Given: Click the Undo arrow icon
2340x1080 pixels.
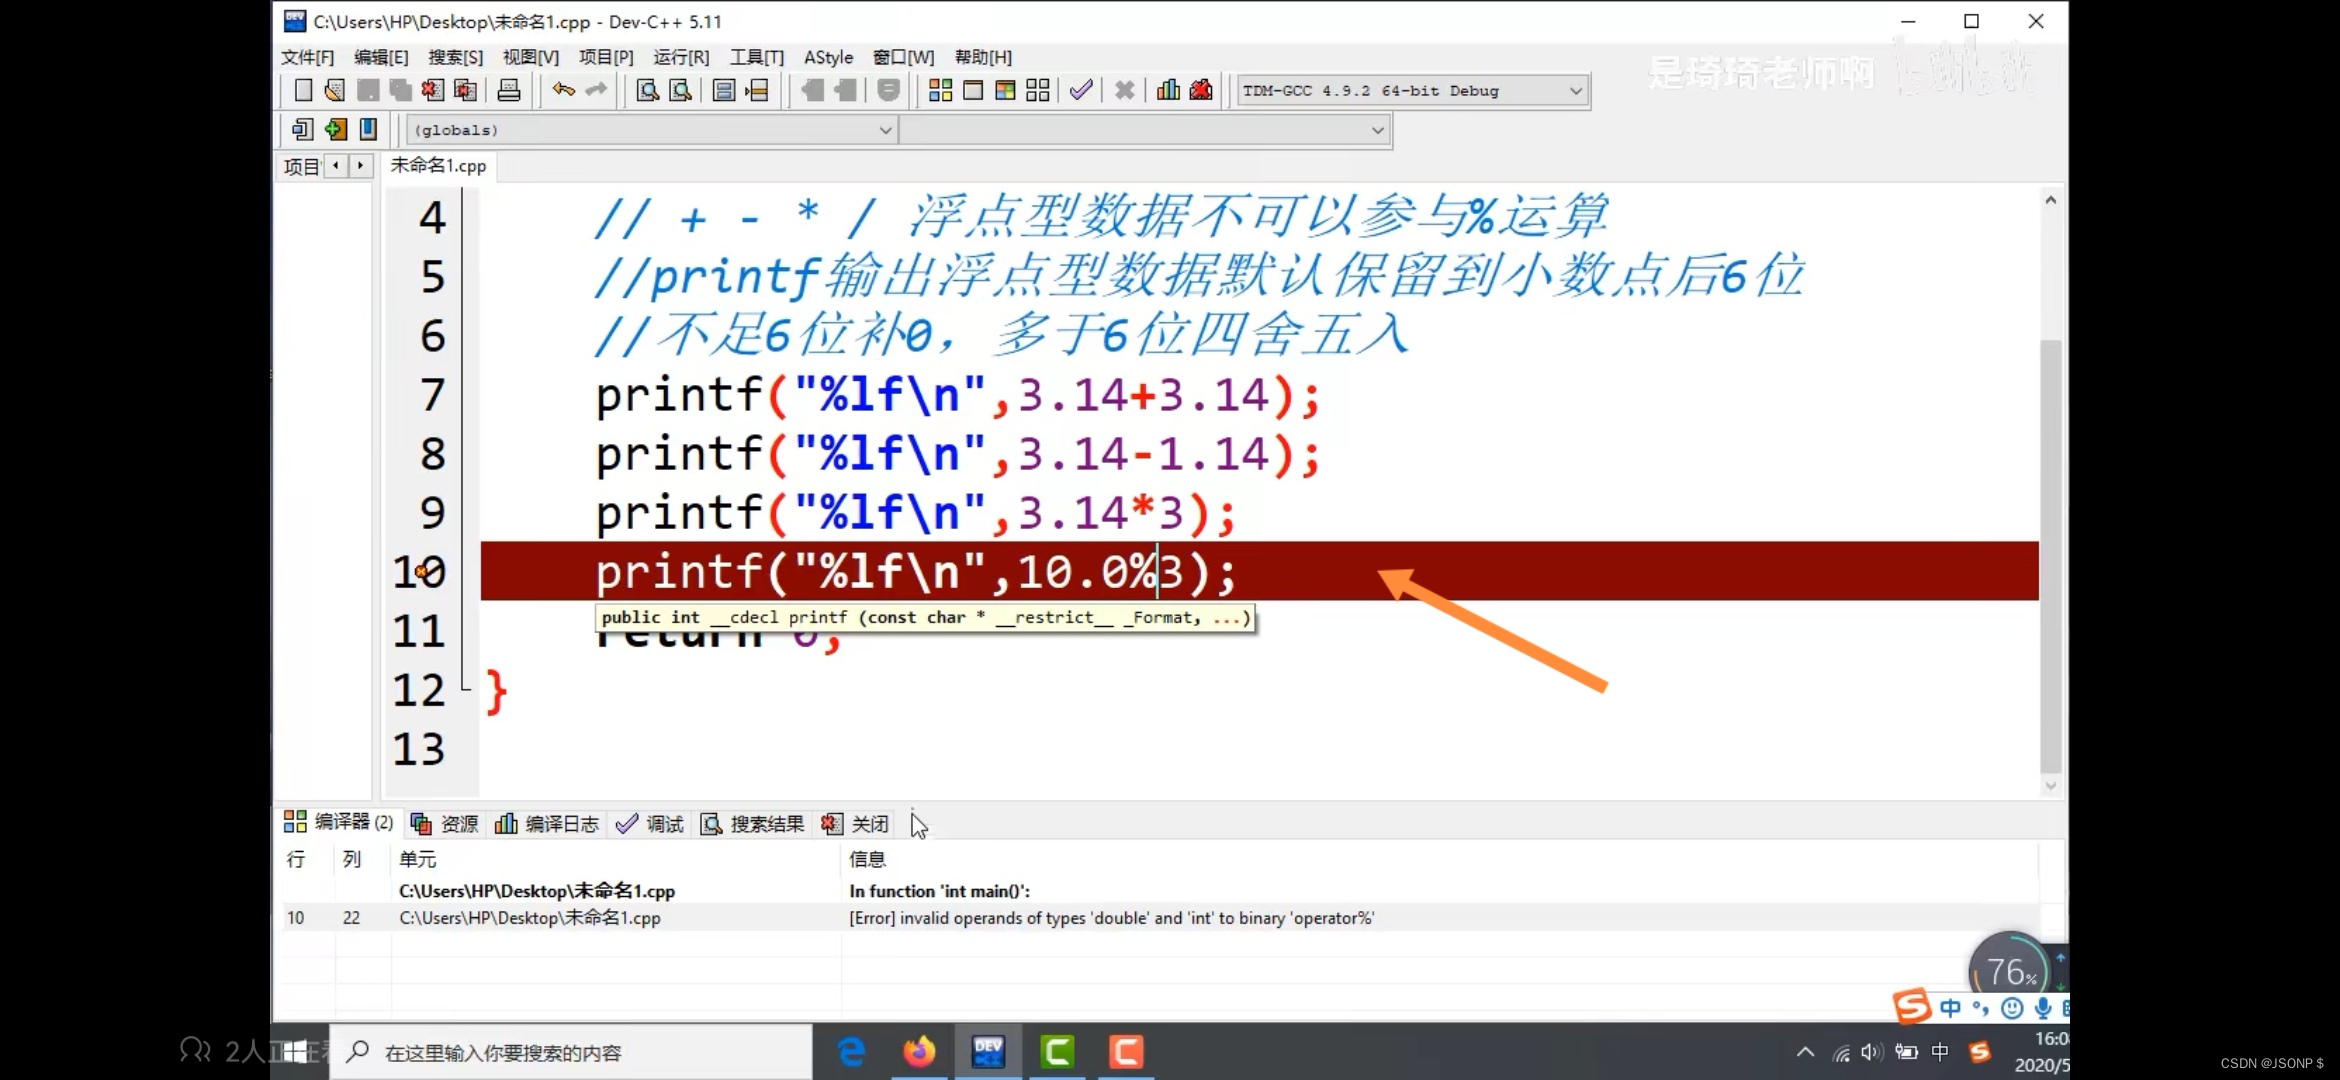Looking at the screenshot, I should tap(564, 91).
